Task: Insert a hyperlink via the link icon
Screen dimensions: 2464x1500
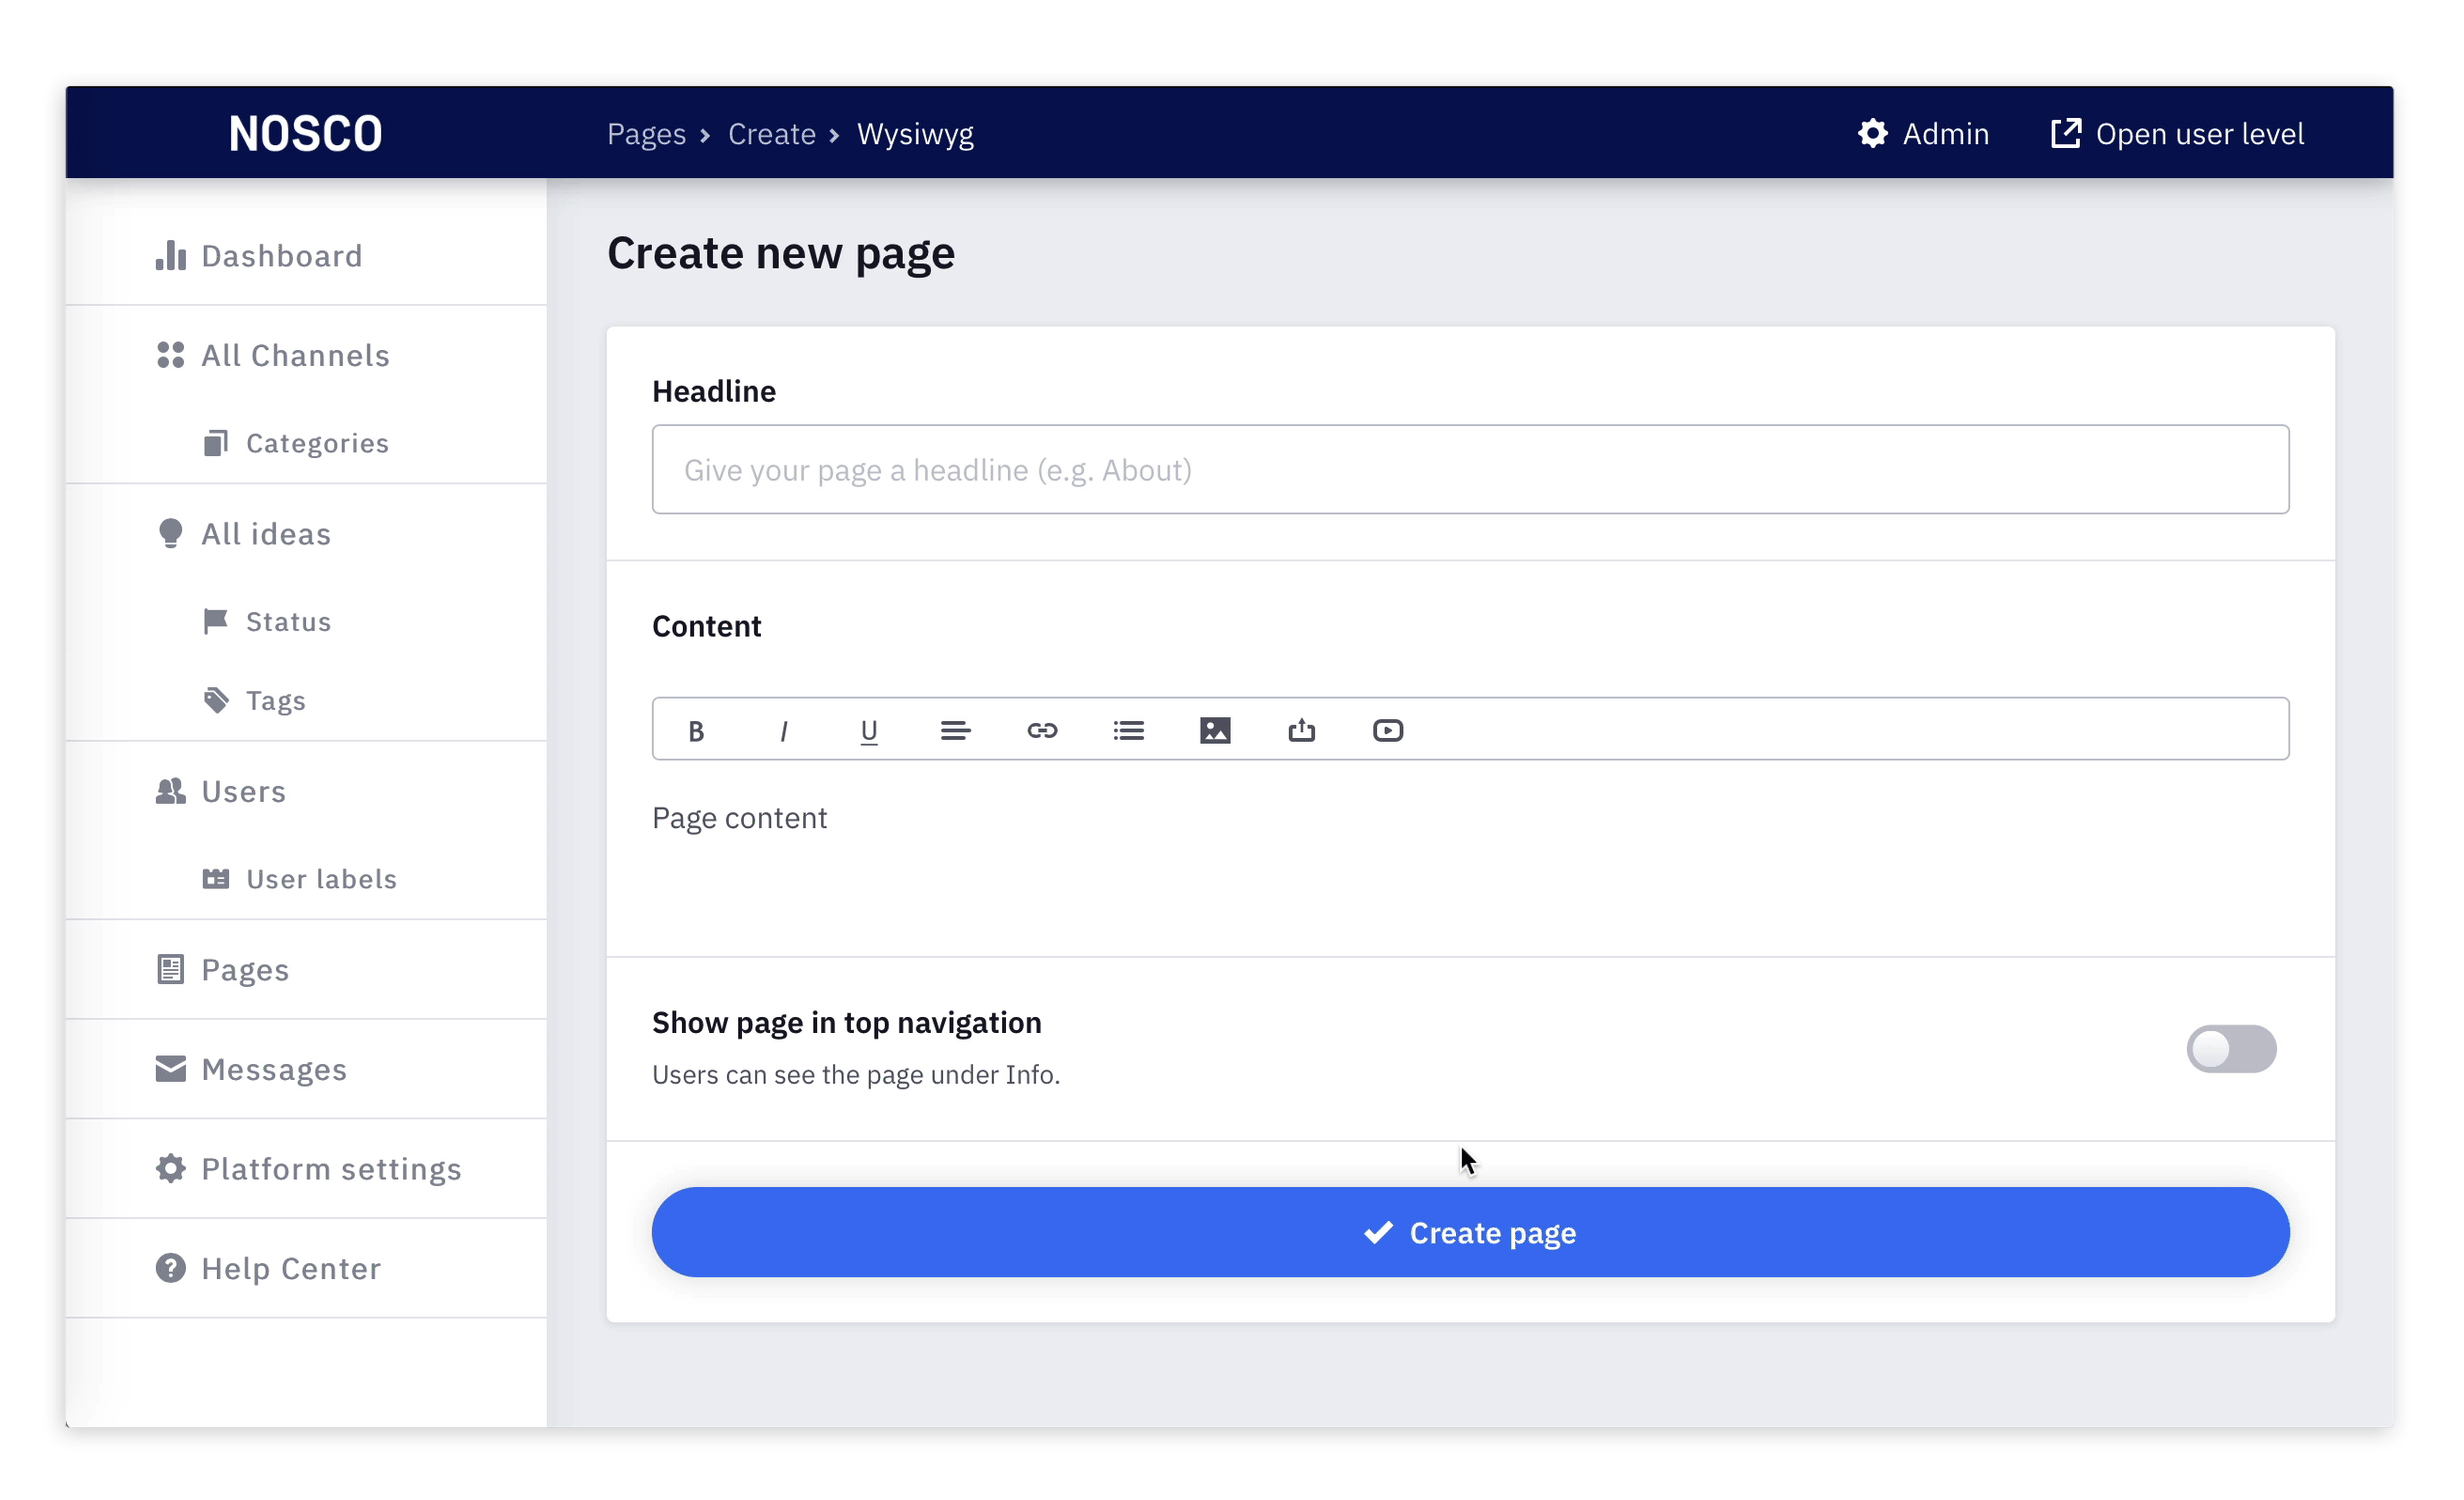Action: coord(1042,731)
